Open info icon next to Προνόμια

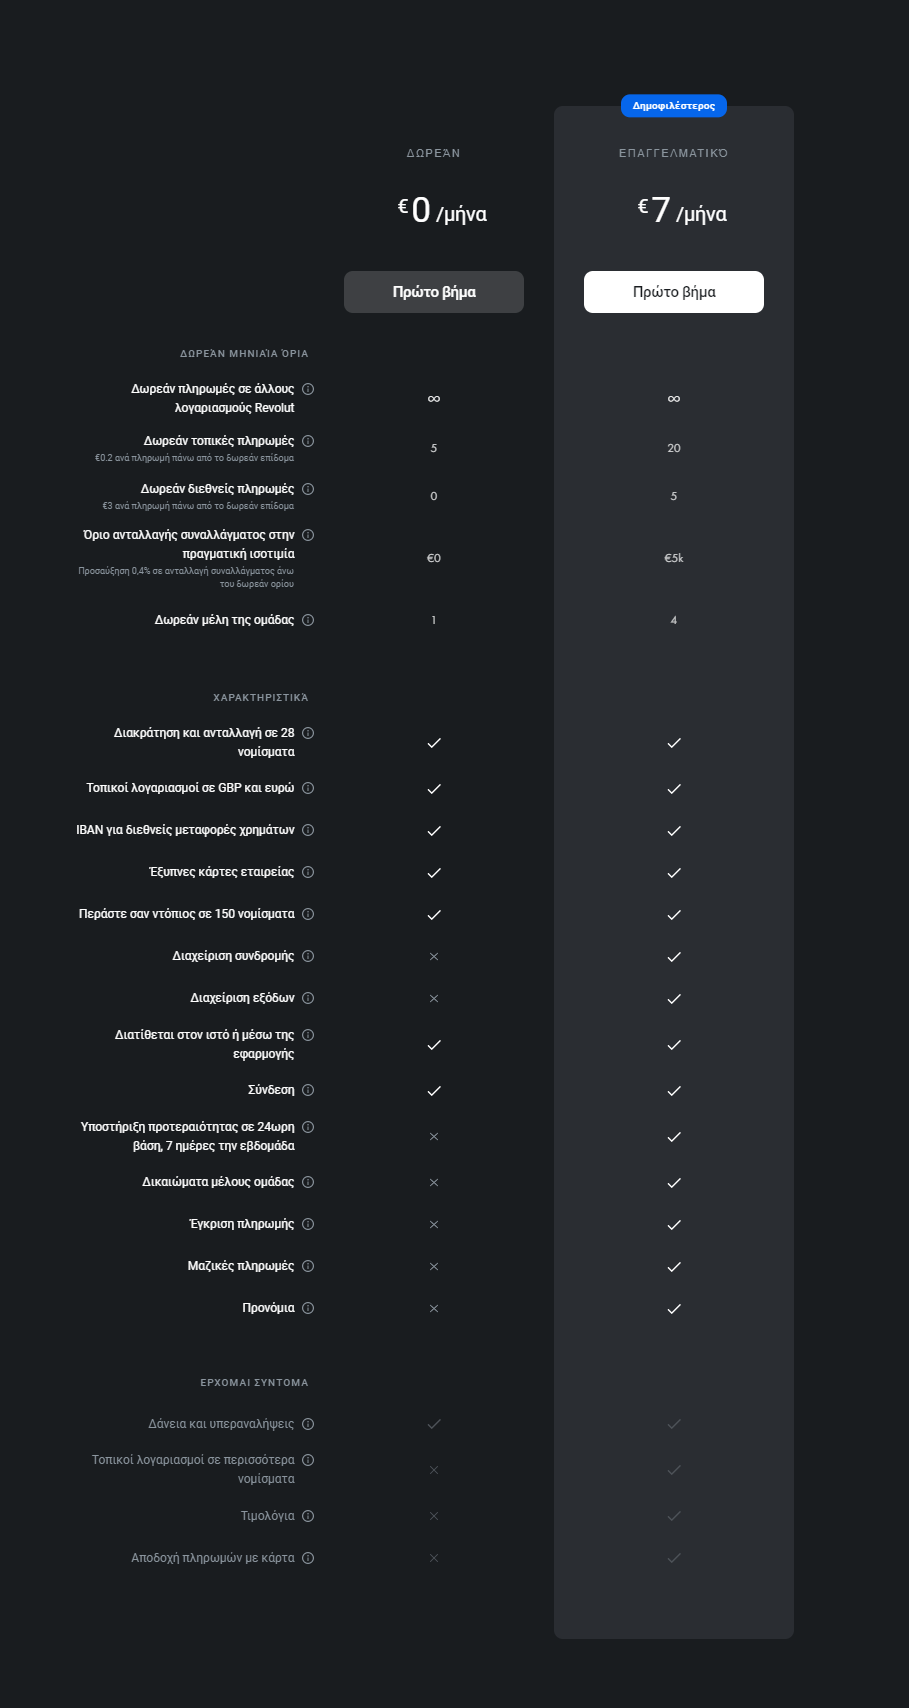tap(309, 1307)
